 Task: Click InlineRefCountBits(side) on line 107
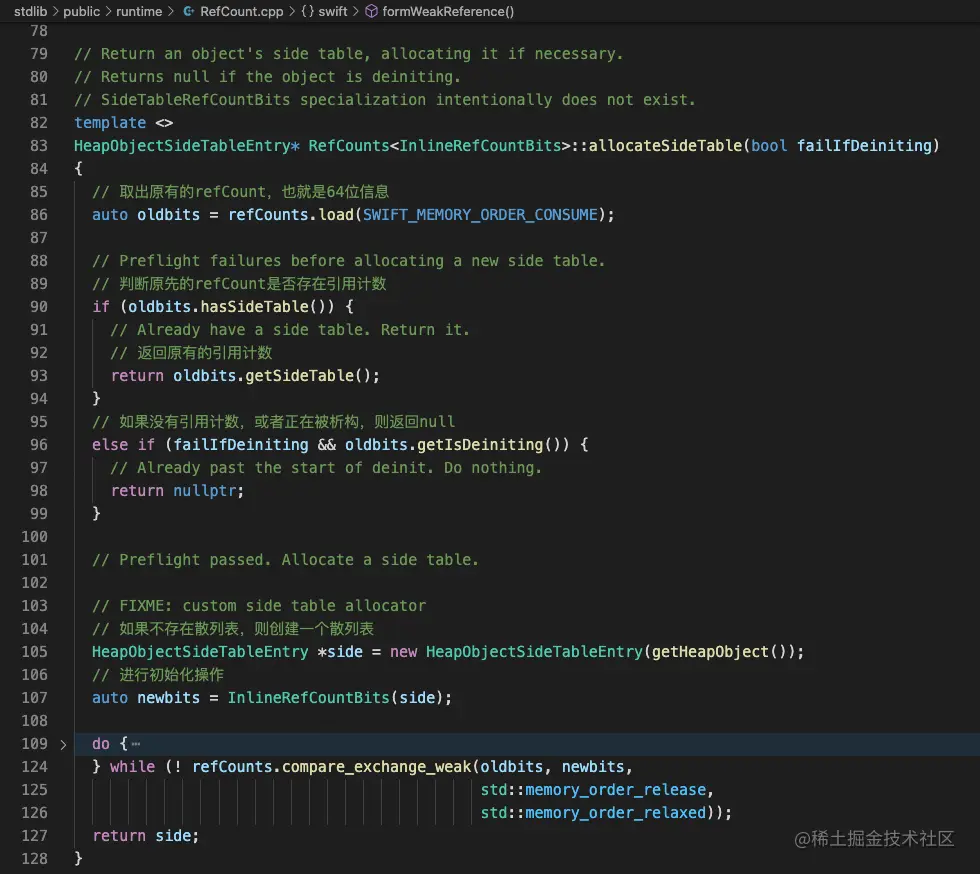(x=335, y=698)
